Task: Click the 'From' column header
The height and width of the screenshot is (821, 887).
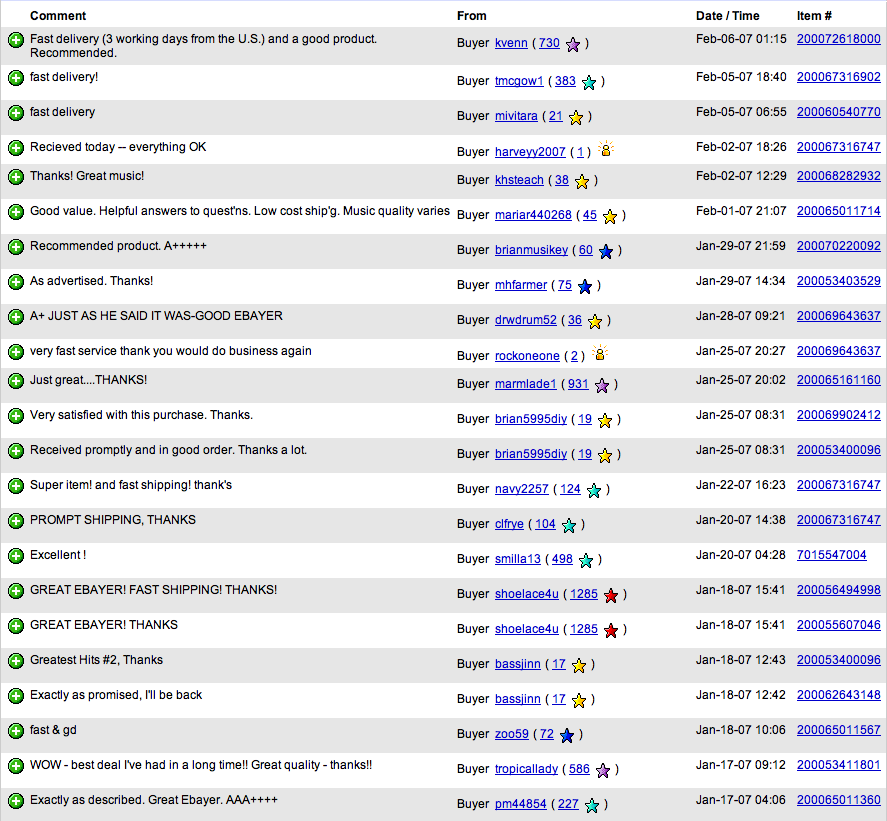Action: tap(472, 16)
